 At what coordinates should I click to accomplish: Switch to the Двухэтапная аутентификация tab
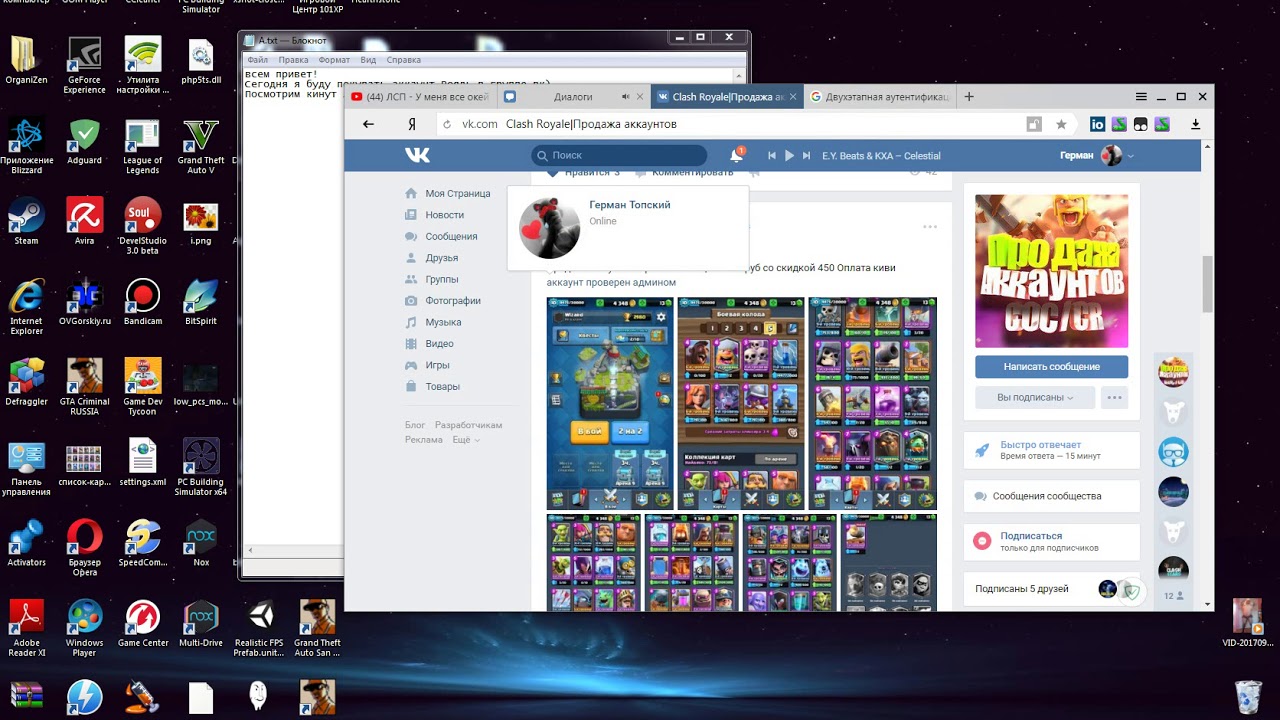[x=880, y=97]
